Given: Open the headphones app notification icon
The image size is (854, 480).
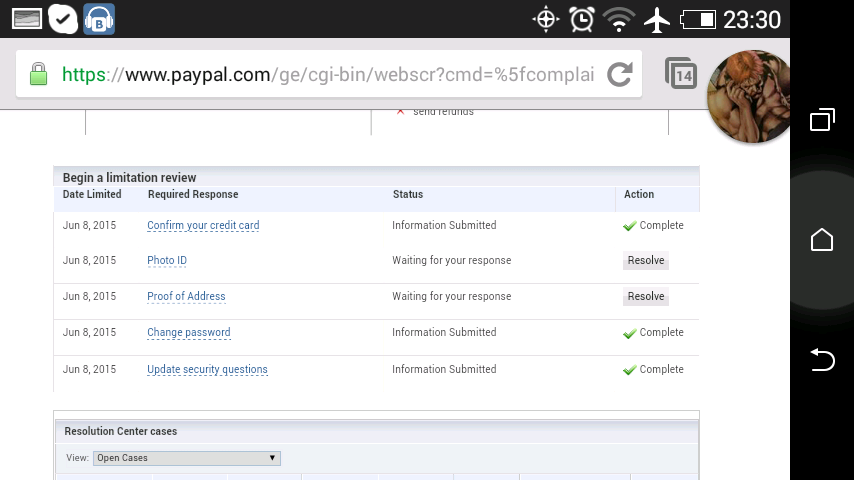Looking at the screenshot, I should pyautogui.click(x=98, y=18).
